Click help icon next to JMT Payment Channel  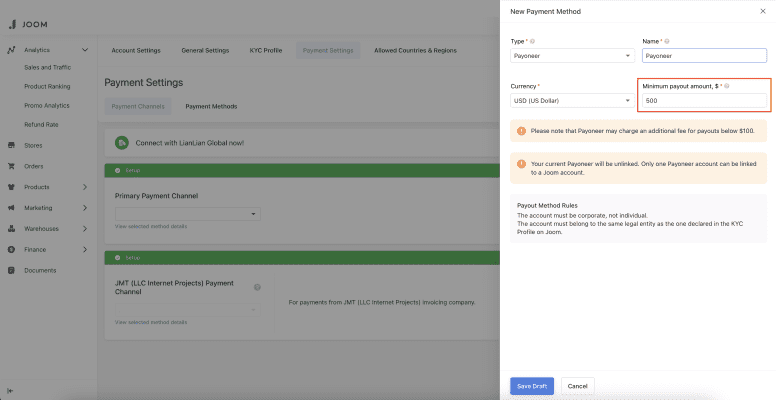[x=257, y=287]
